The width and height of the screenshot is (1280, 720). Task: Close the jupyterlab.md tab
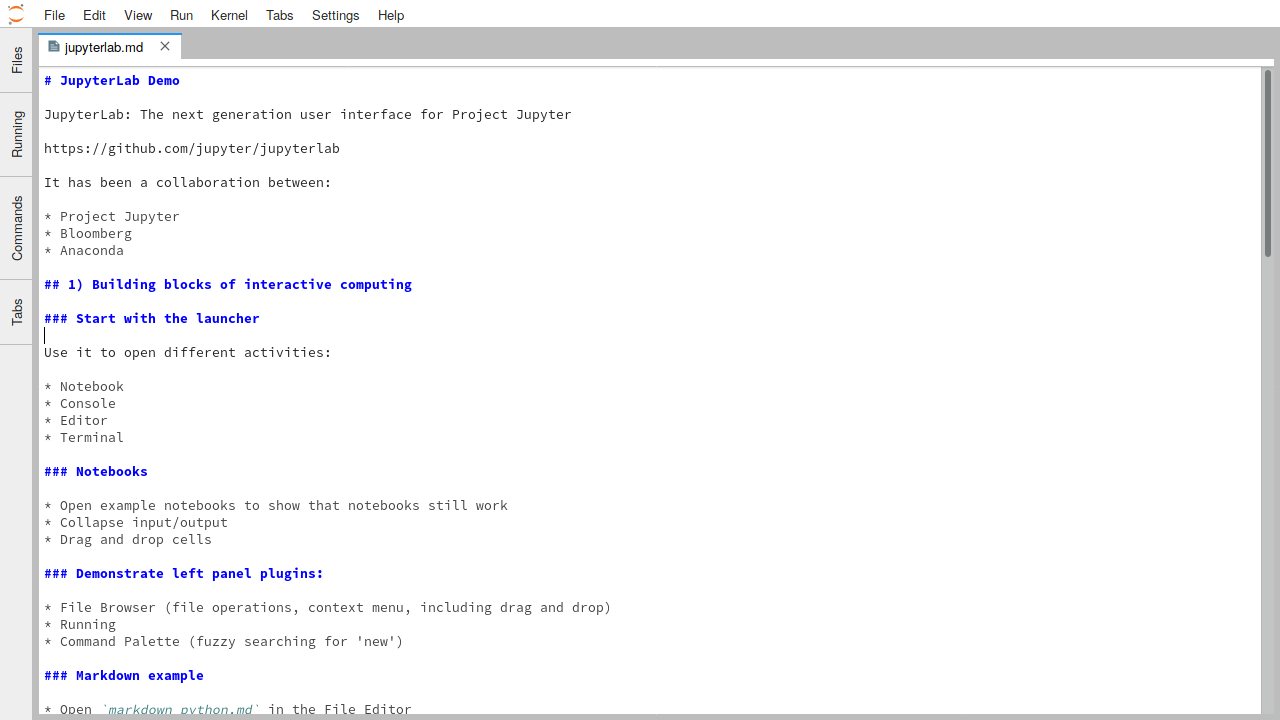pos(165,46)
